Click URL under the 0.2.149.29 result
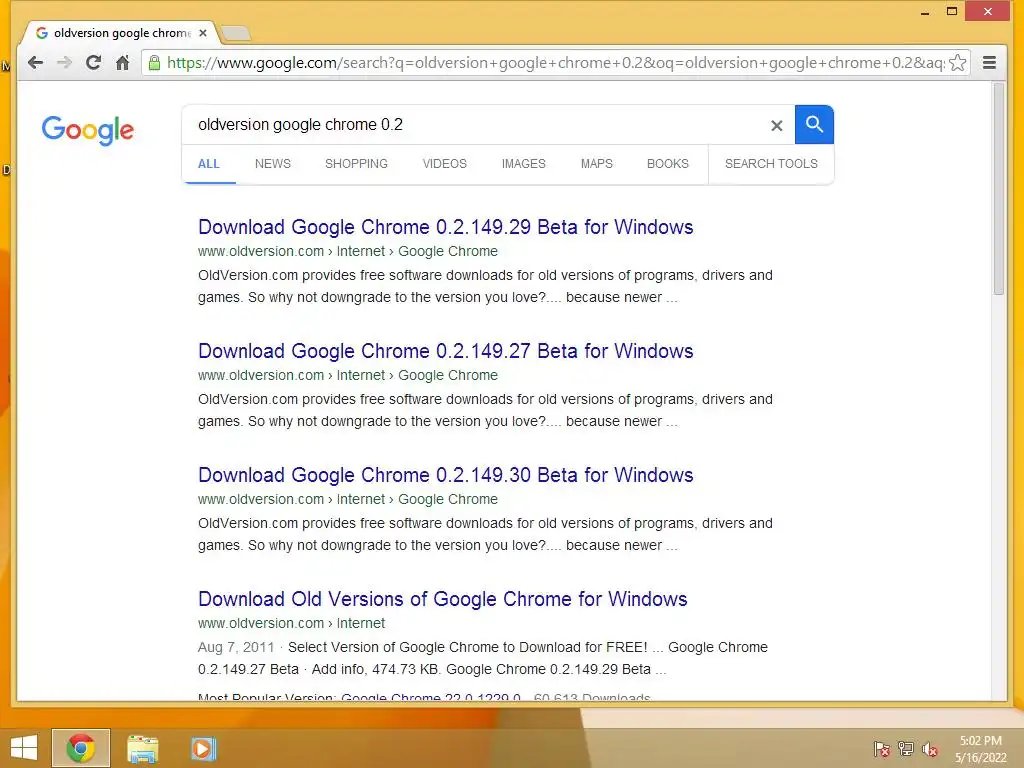 pyautogui.click(x=347, y=251)
